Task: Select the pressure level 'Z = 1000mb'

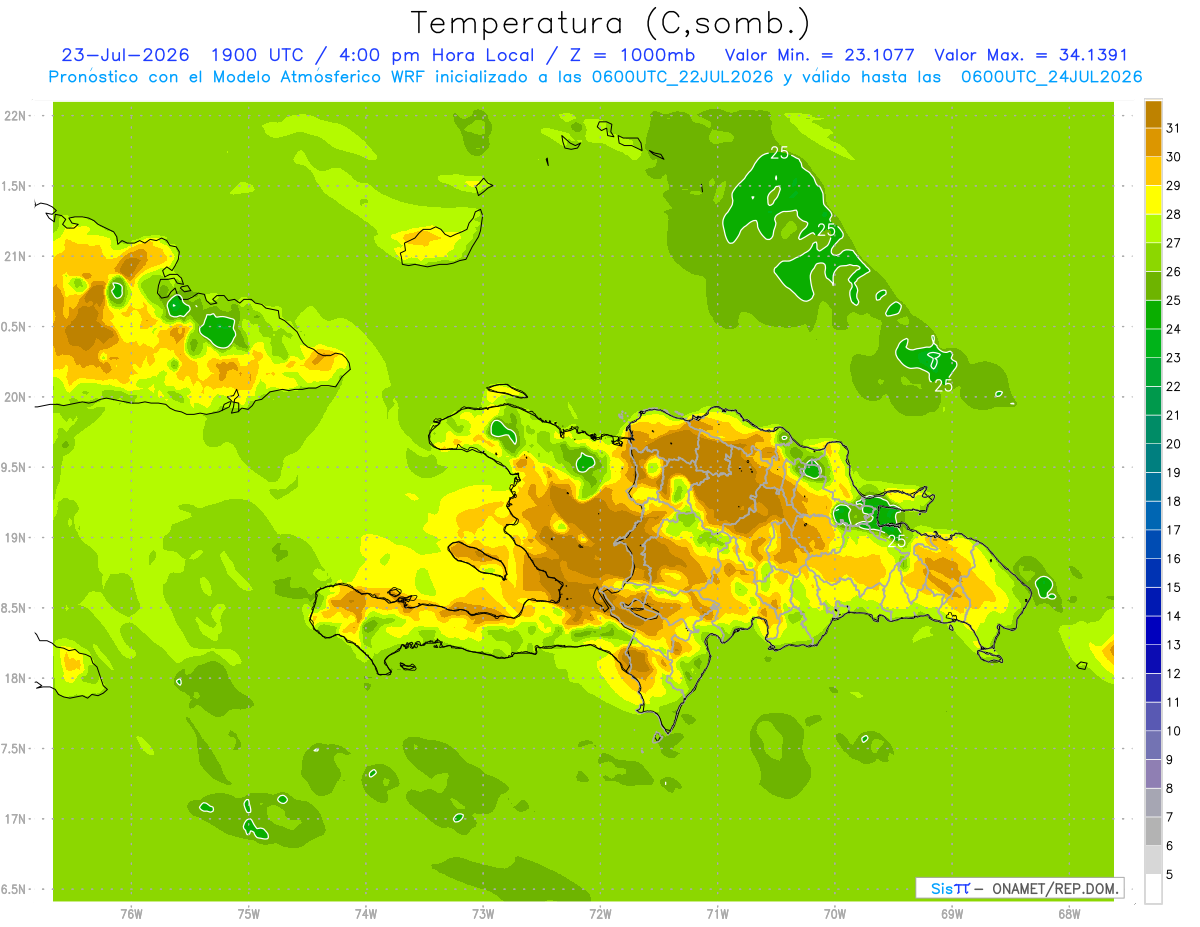Action: click(x=633, y=55)
